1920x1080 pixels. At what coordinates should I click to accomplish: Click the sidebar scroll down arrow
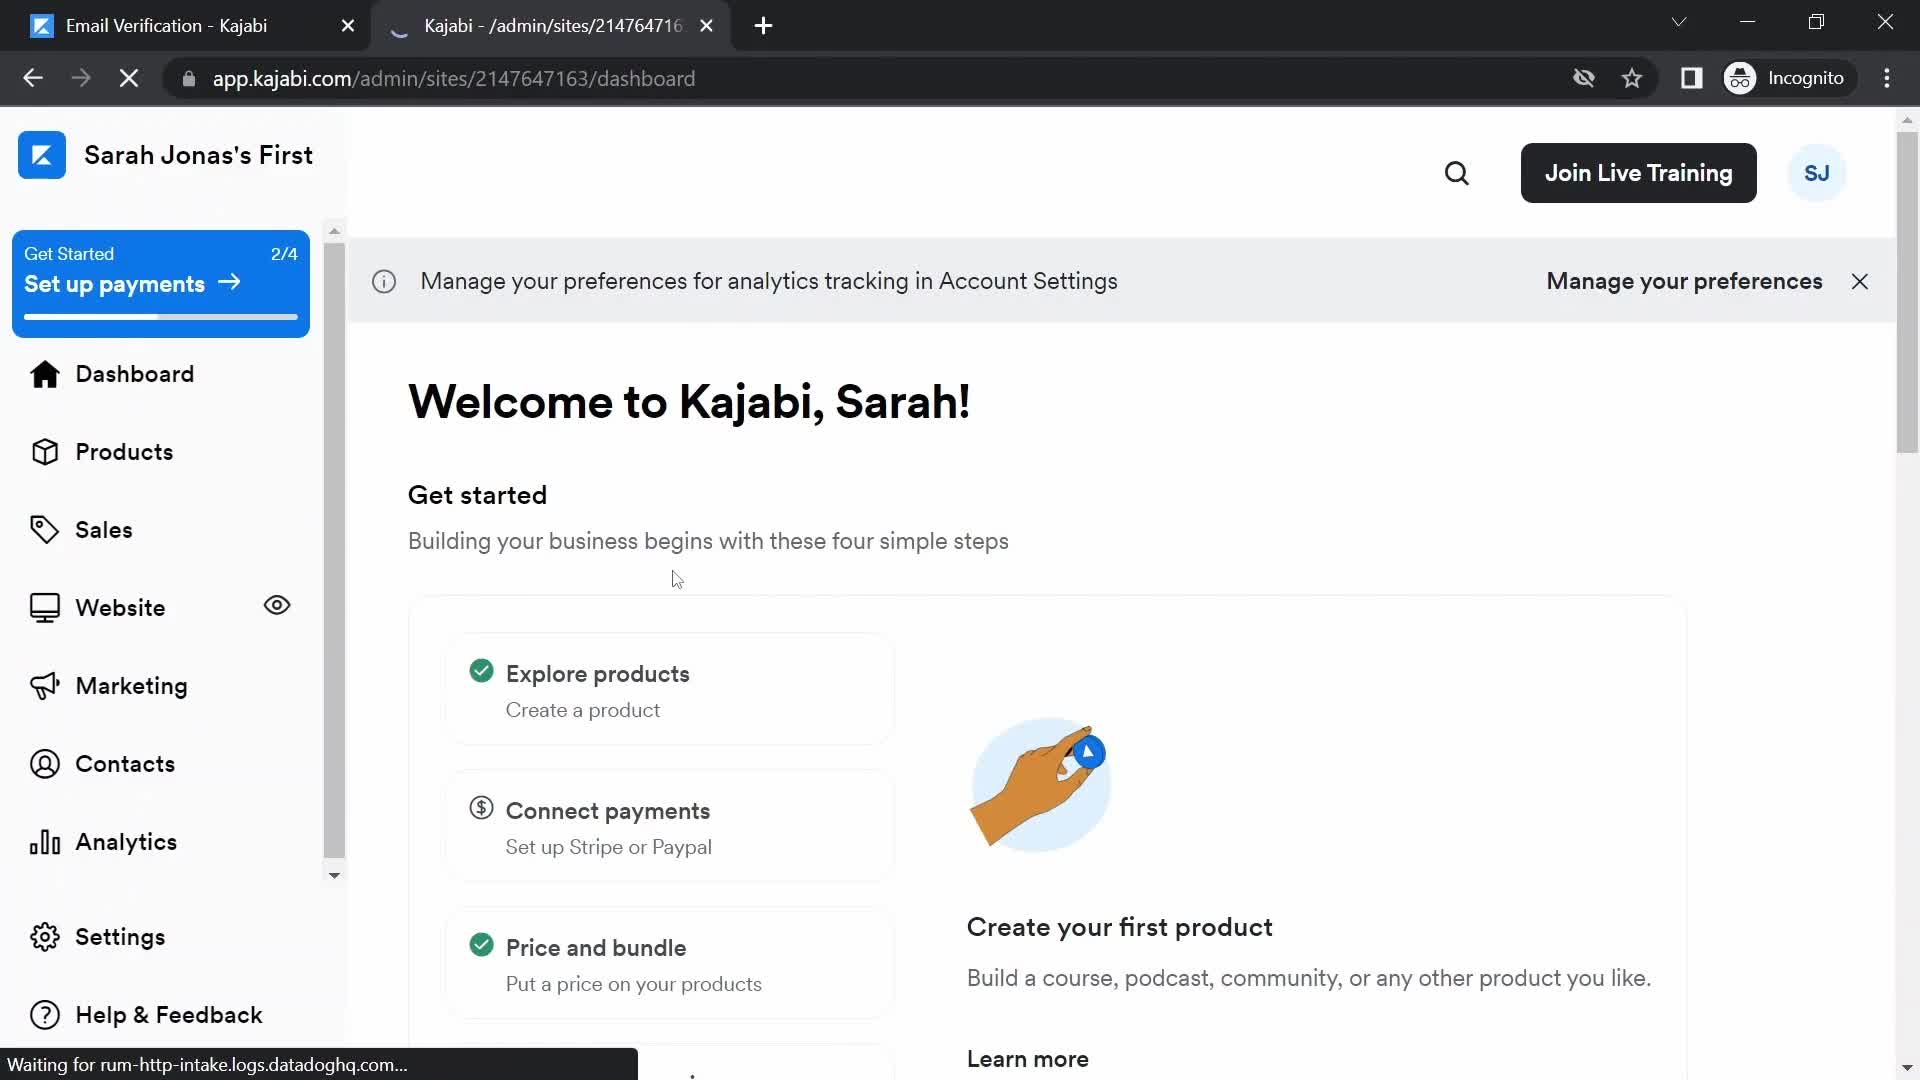point(334,875)
